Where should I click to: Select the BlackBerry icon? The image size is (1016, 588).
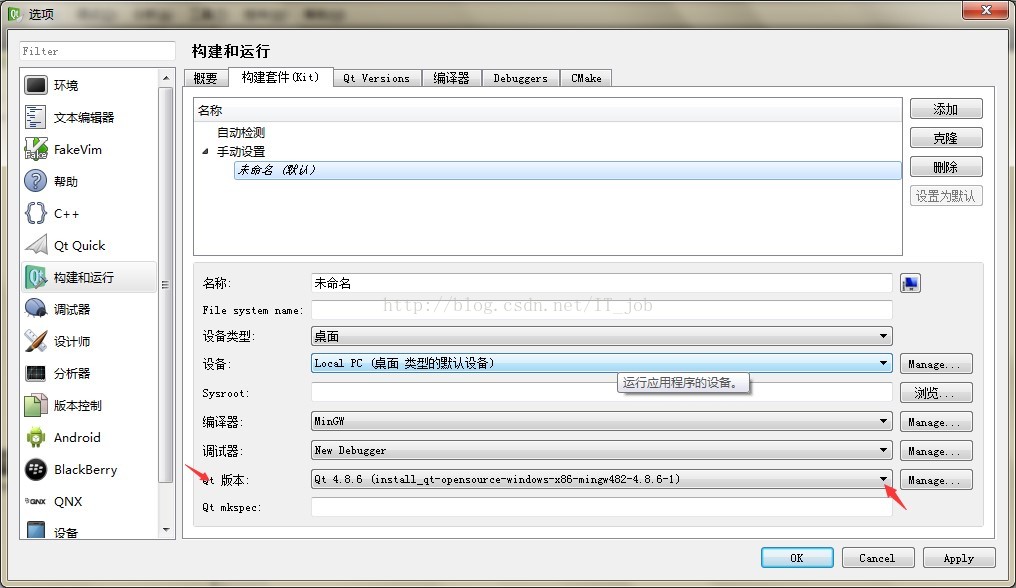tap(36, 469)
